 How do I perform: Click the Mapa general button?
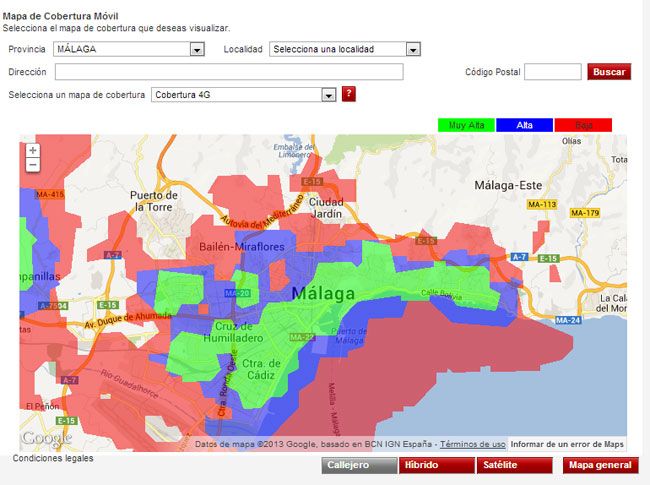[600, 465]
